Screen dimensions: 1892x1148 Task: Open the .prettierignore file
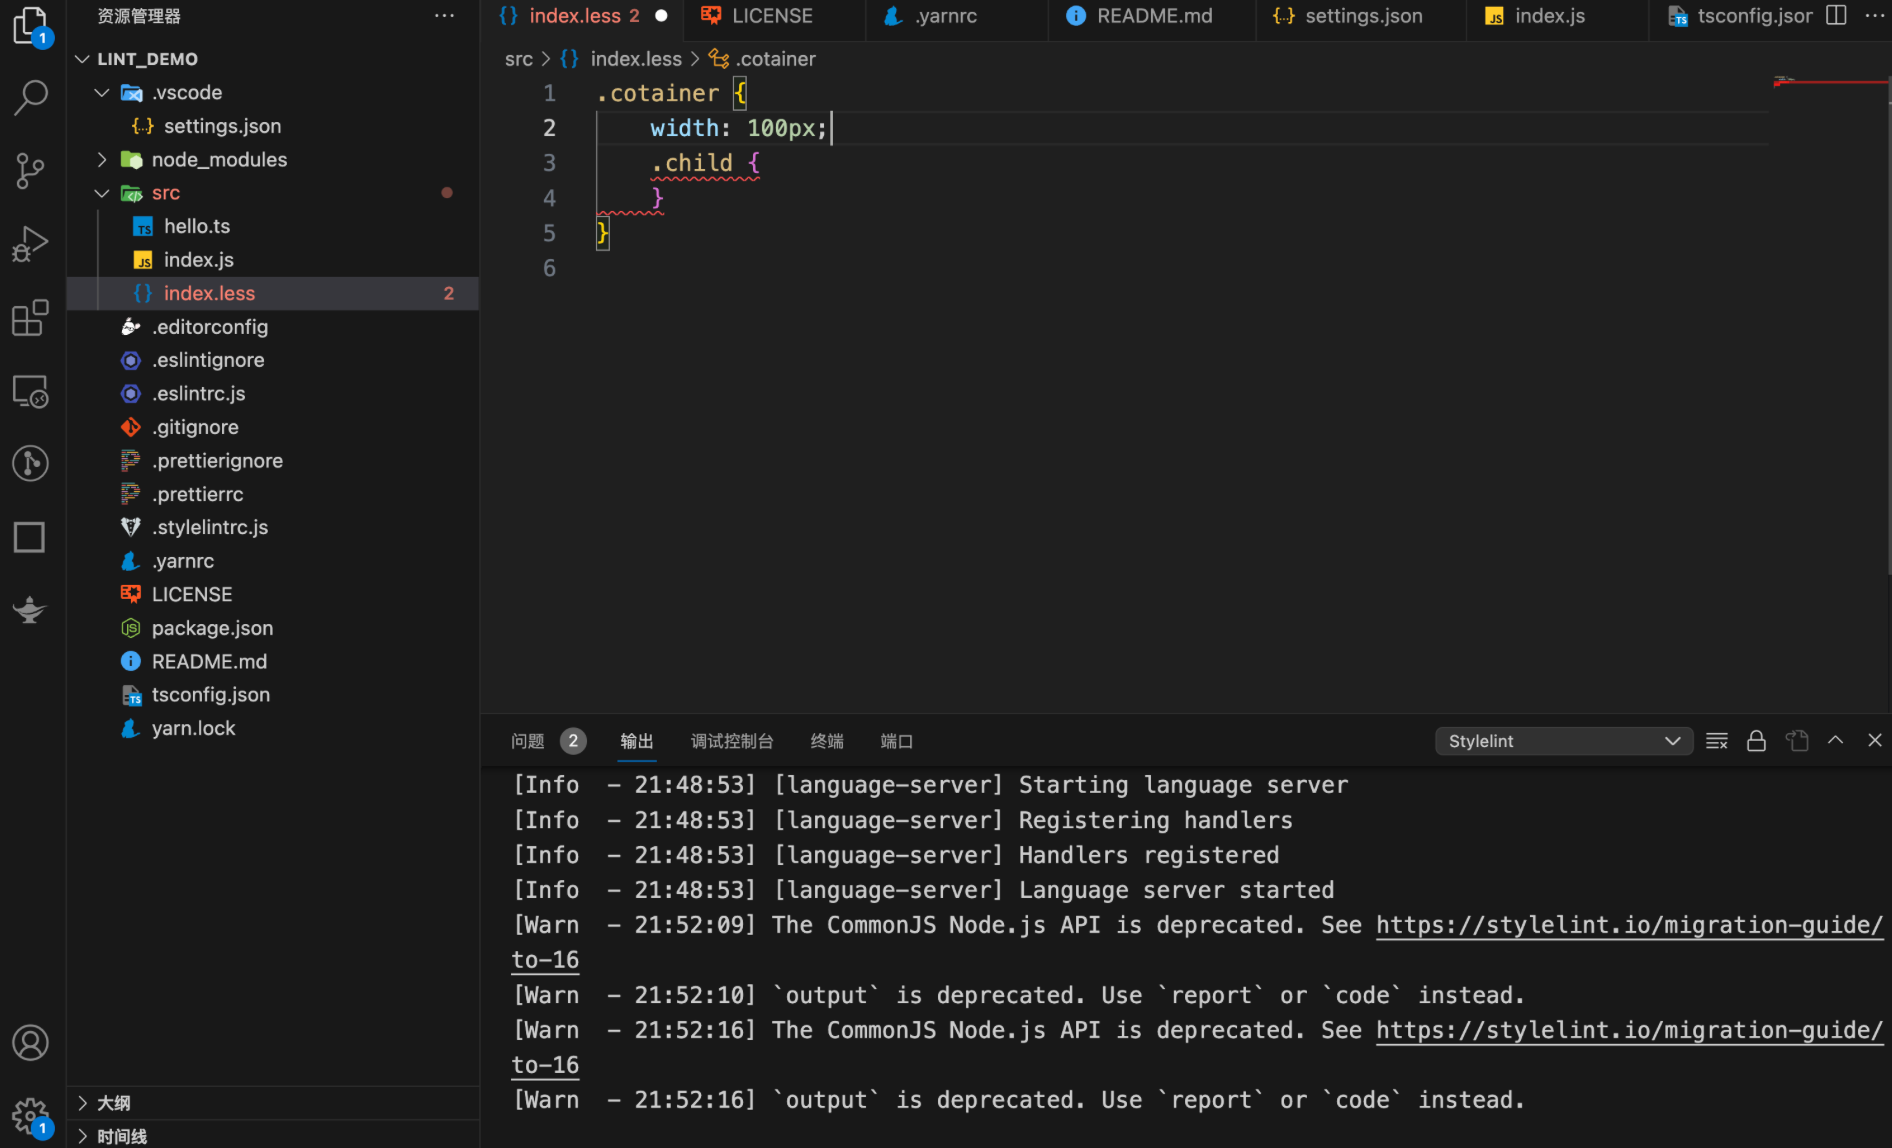[273, 461]
